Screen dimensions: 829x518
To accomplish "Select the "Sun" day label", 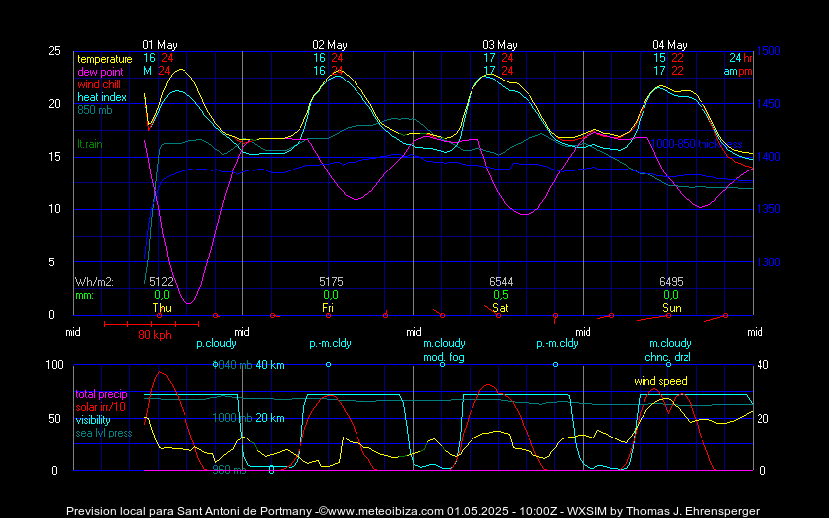I will (671, 308).
